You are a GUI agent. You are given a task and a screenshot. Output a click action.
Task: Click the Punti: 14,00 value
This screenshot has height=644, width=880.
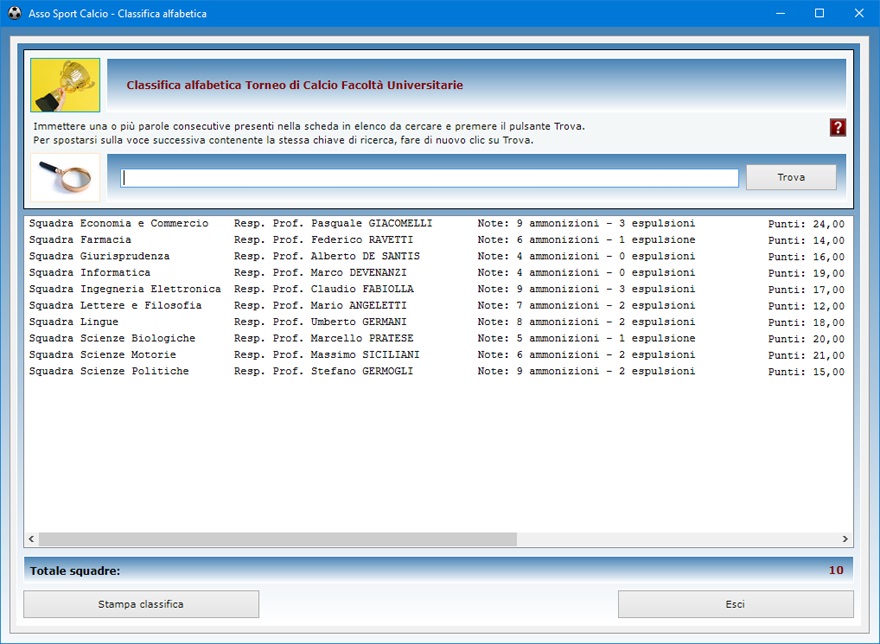(806, 240)
